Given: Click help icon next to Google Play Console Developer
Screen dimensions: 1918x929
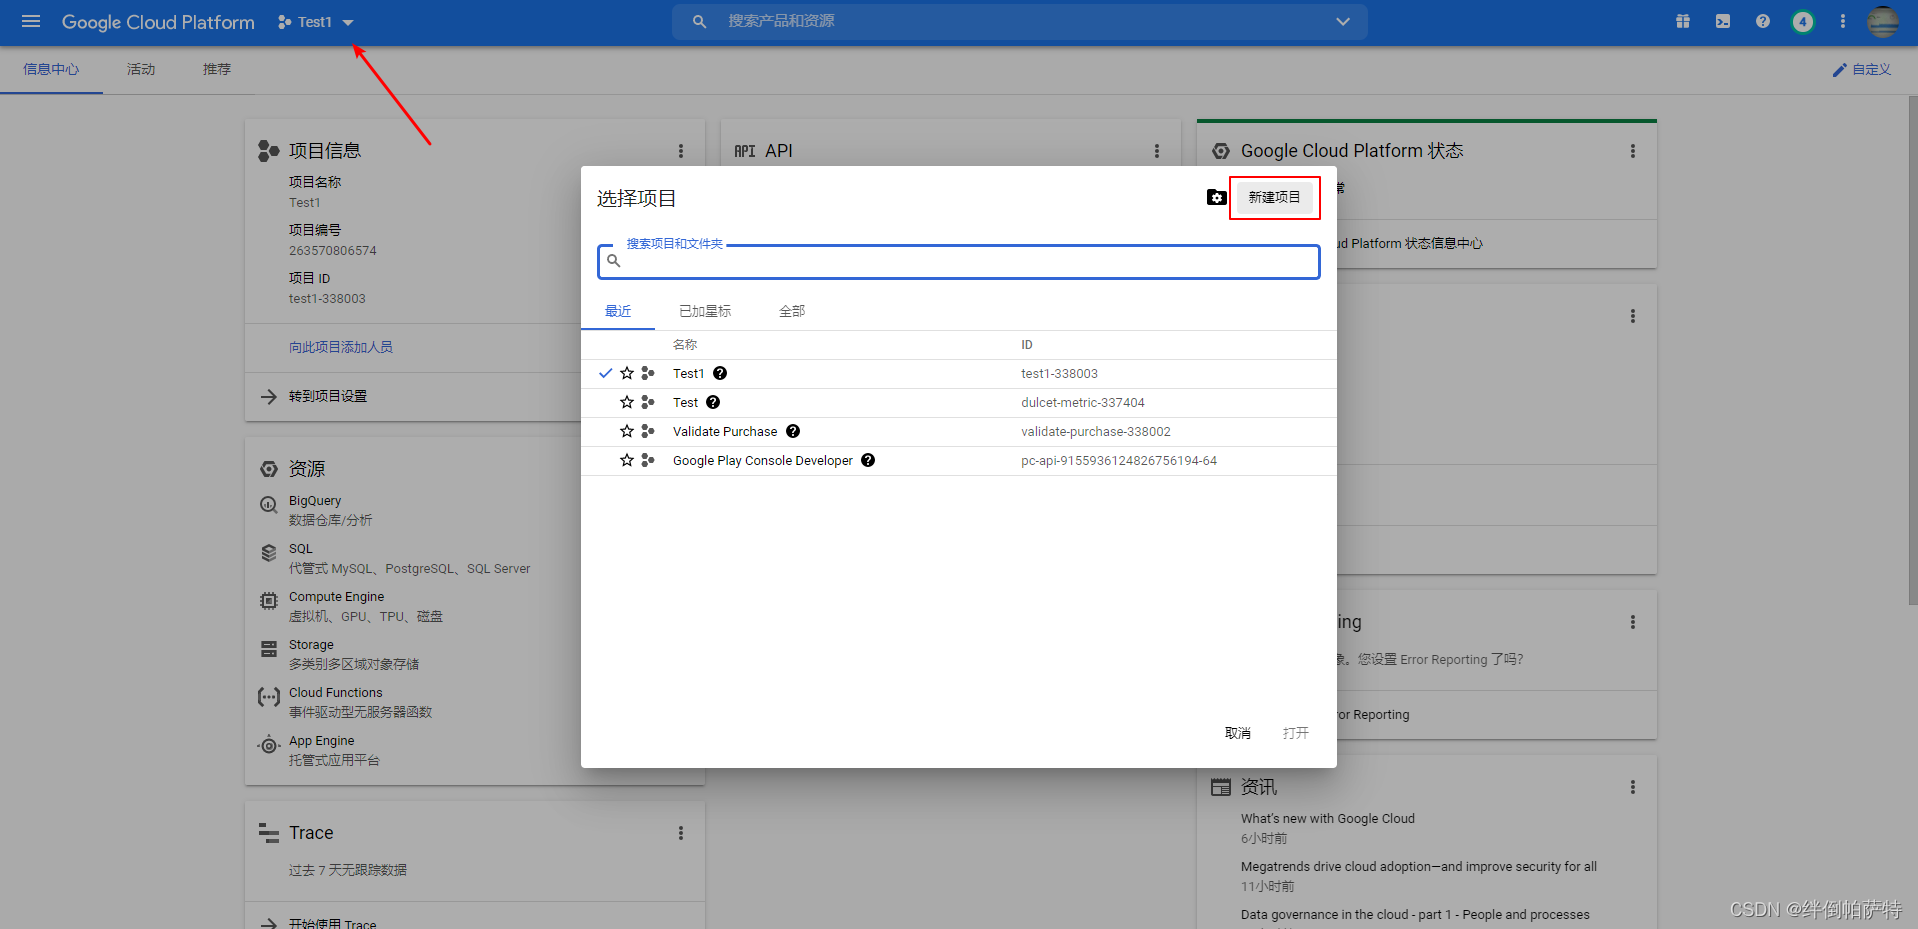Looking at the screenshot, I should click(x=868, y=460).
